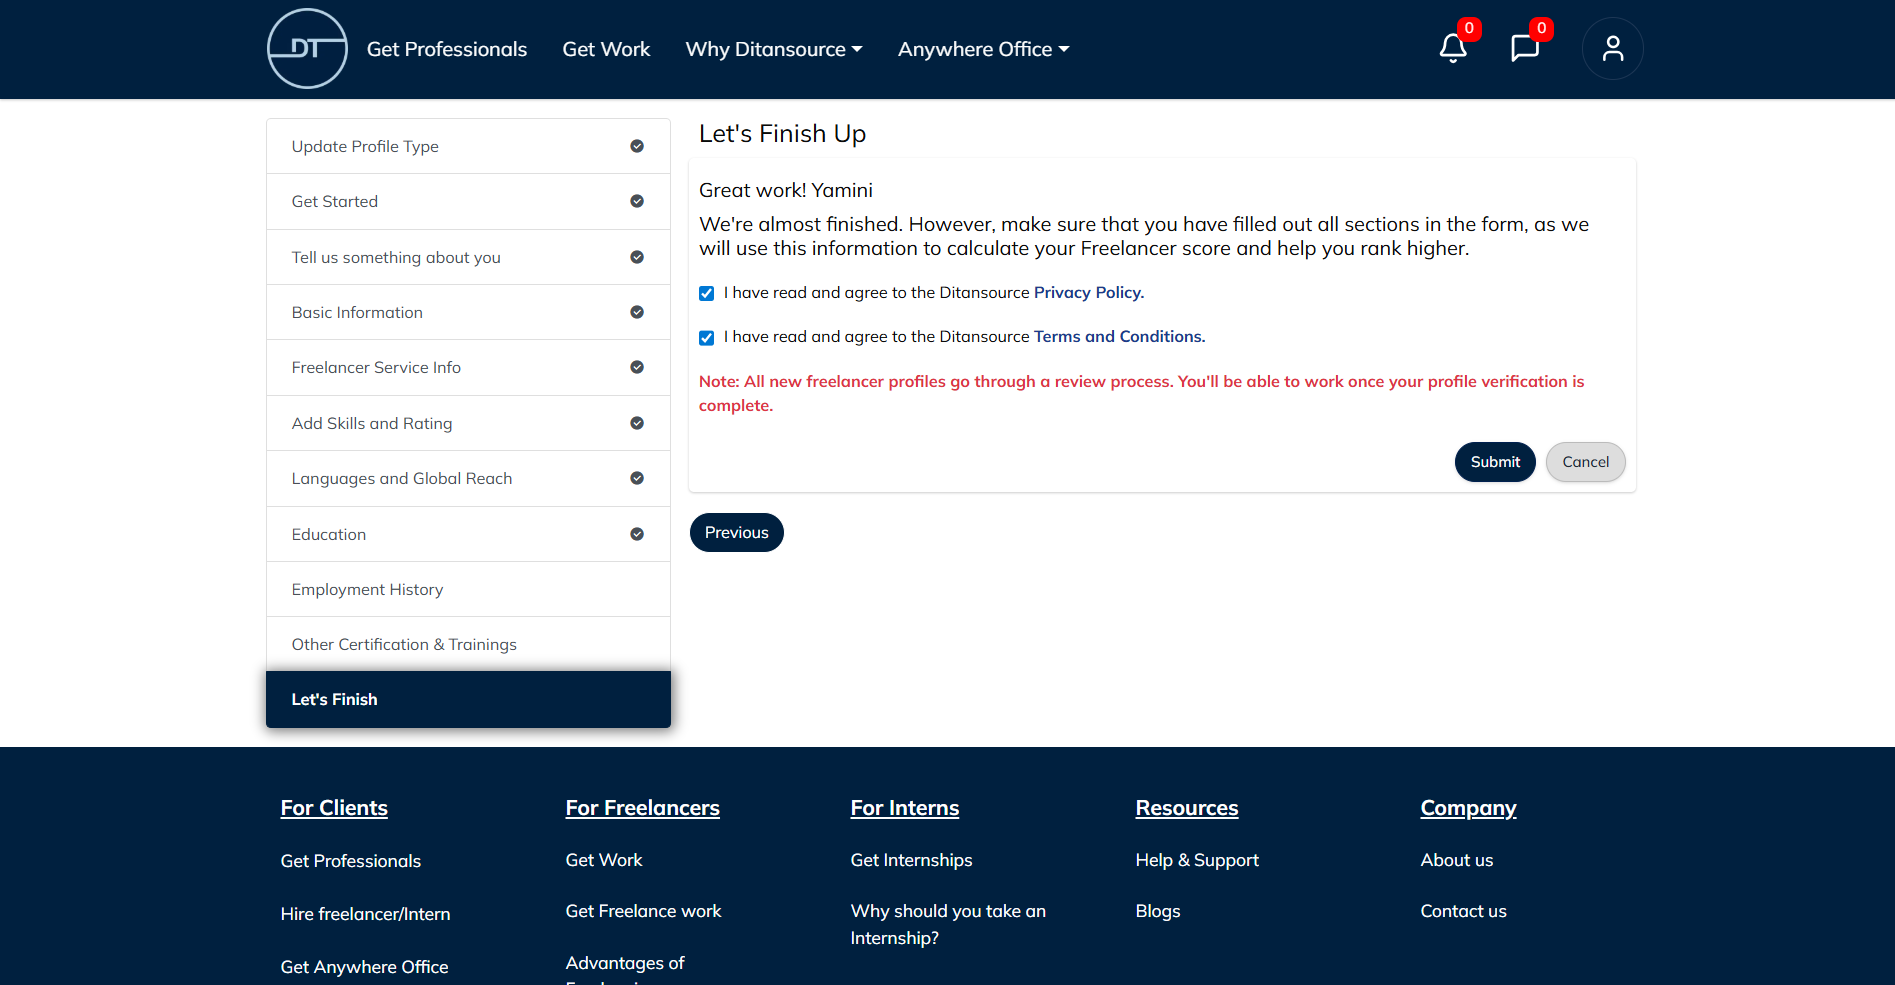The width and height of the screenshot is (1895, 985).
Task: Click the For Freelancers footer heading
Action: 643,808
